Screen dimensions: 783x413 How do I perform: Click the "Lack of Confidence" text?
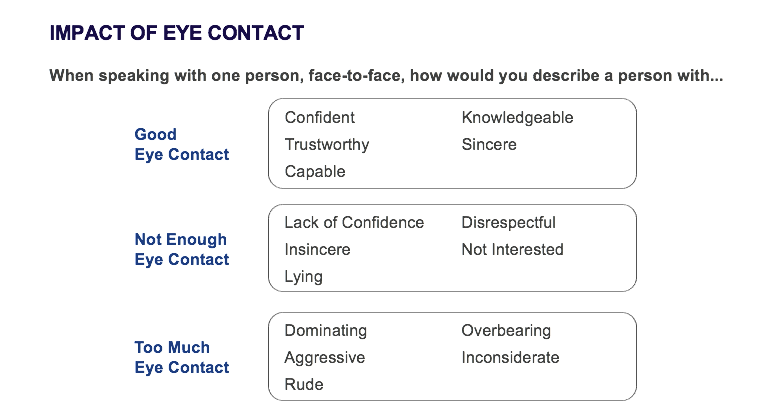click(x=354, y=222)
